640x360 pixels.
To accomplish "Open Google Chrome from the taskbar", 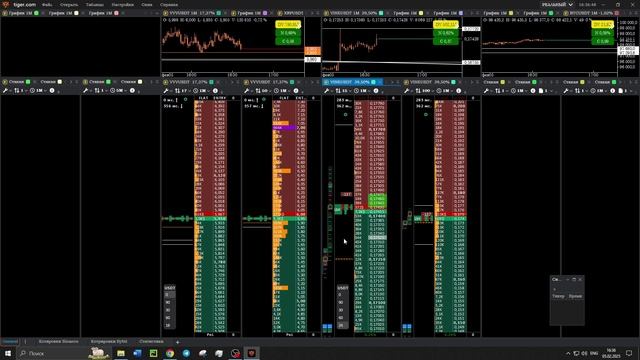I will (x=170, y=353).
